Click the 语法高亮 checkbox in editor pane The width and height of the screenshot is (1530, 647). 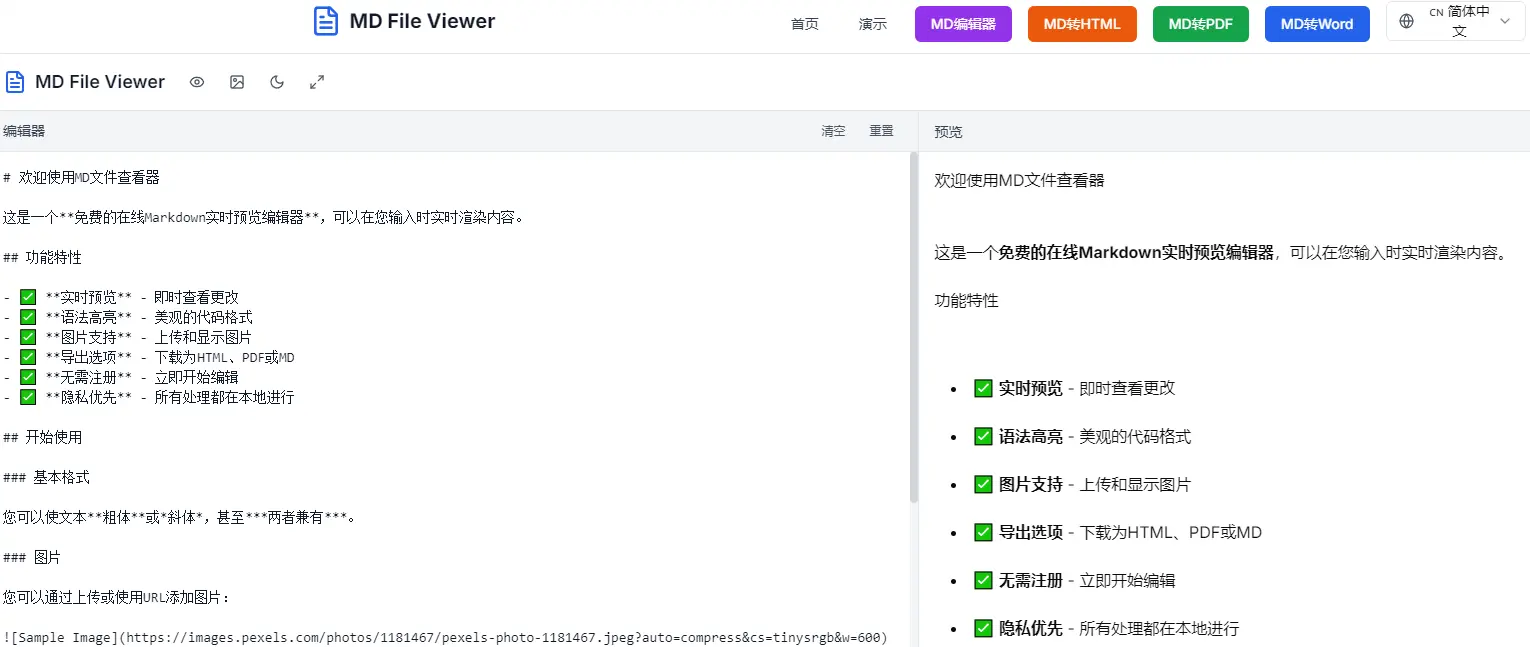point(27,316)
